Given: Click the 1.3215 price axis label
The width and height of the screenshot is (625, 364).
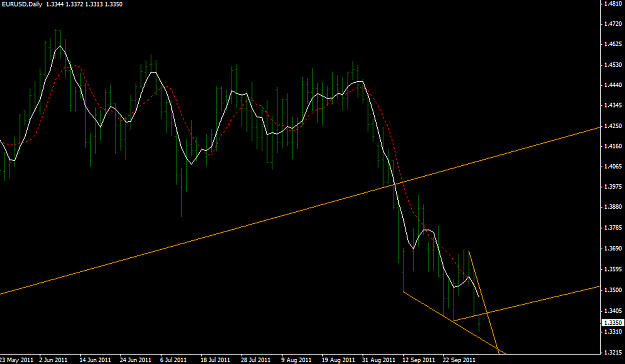Looking at the screenshot, I should (614, 353).
